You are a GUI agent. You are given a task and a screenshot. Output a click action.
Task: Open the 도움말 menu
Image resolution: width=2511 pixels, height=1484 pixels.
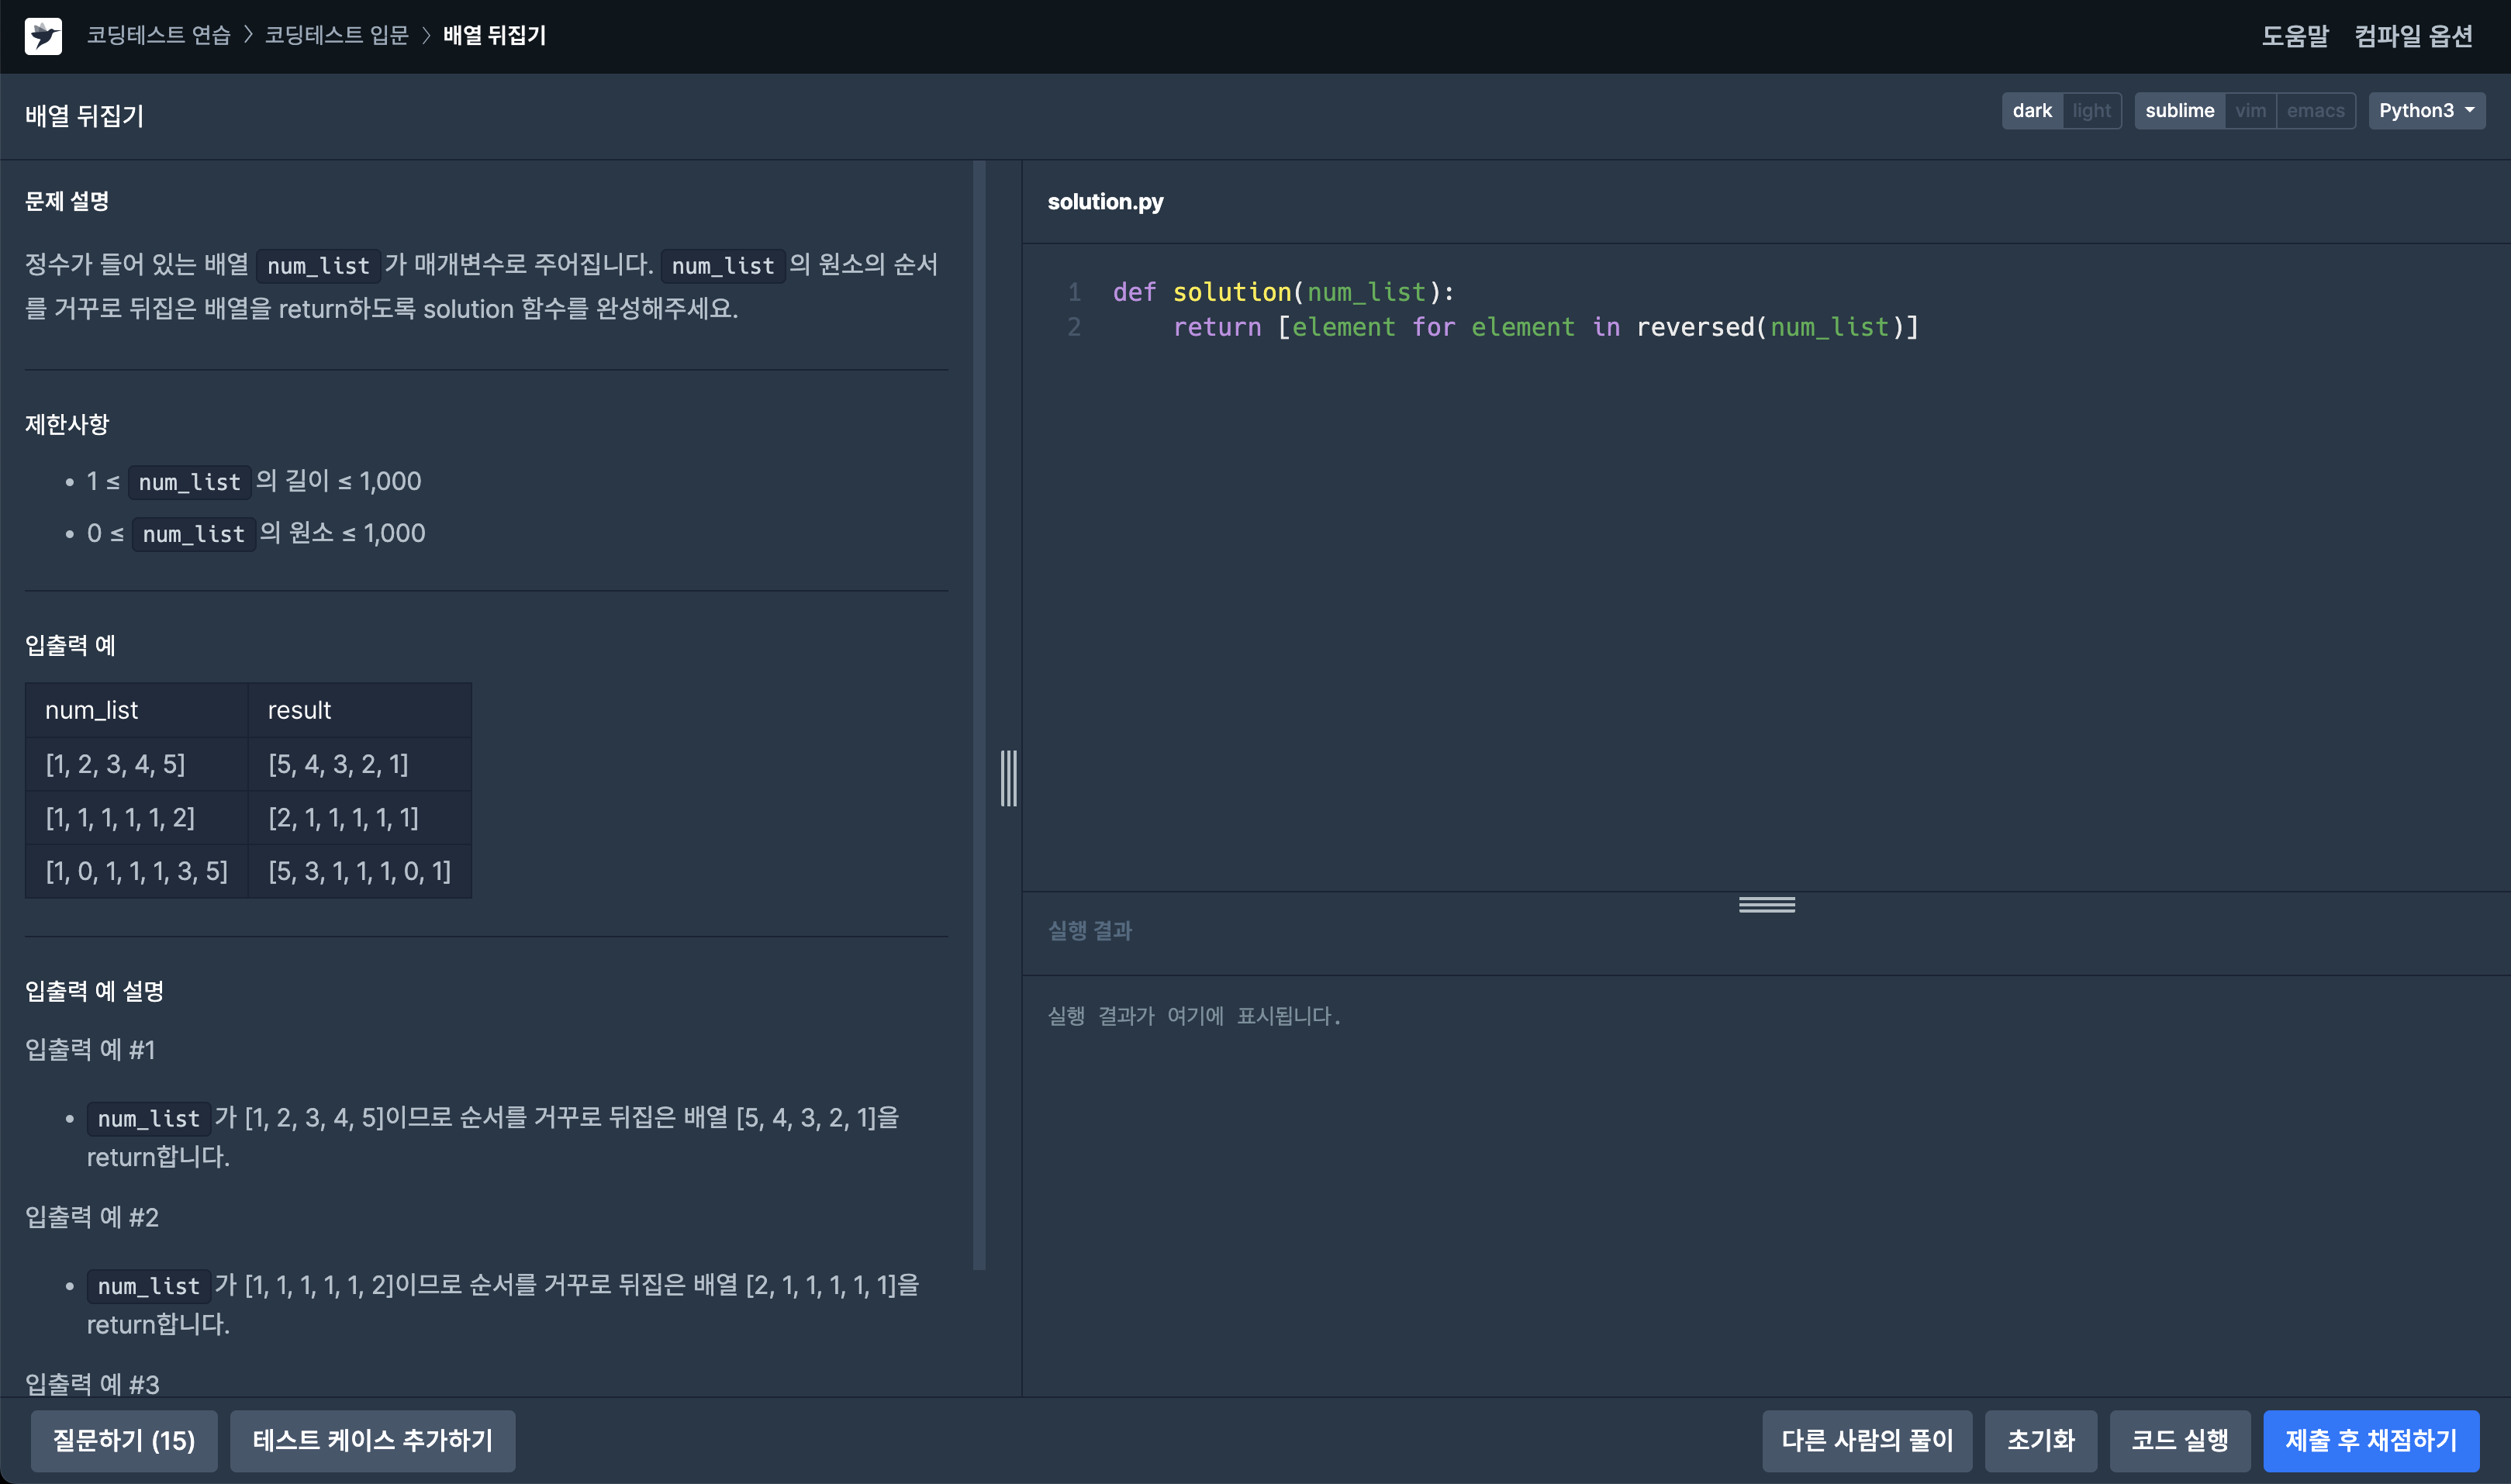click(x=2294, y=35)
